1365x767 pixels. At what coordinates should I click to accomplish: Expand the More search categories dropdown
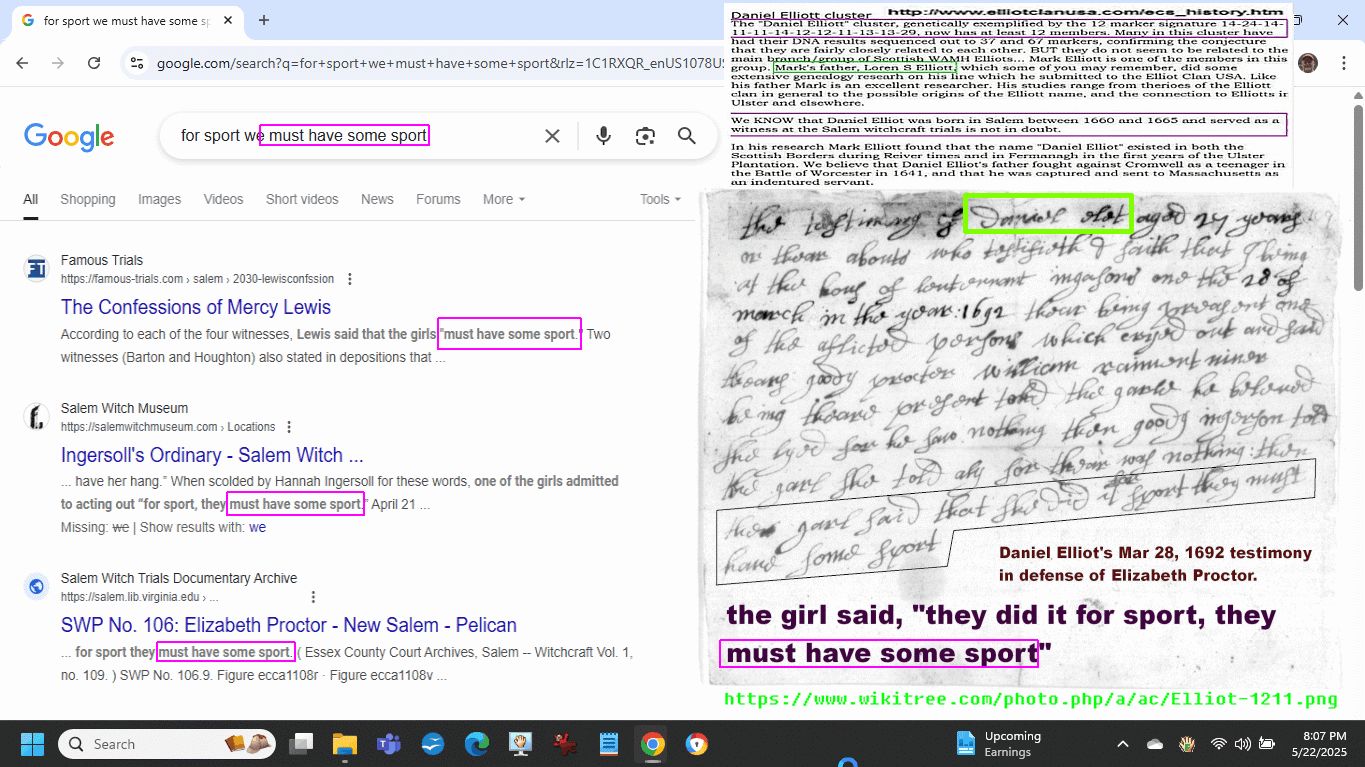(x=504, y=199)
